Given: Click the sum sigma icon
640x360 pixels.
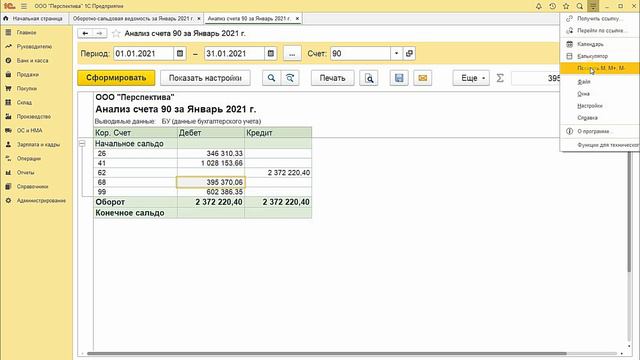Looking at the screenshot, I should coord(500,78).
